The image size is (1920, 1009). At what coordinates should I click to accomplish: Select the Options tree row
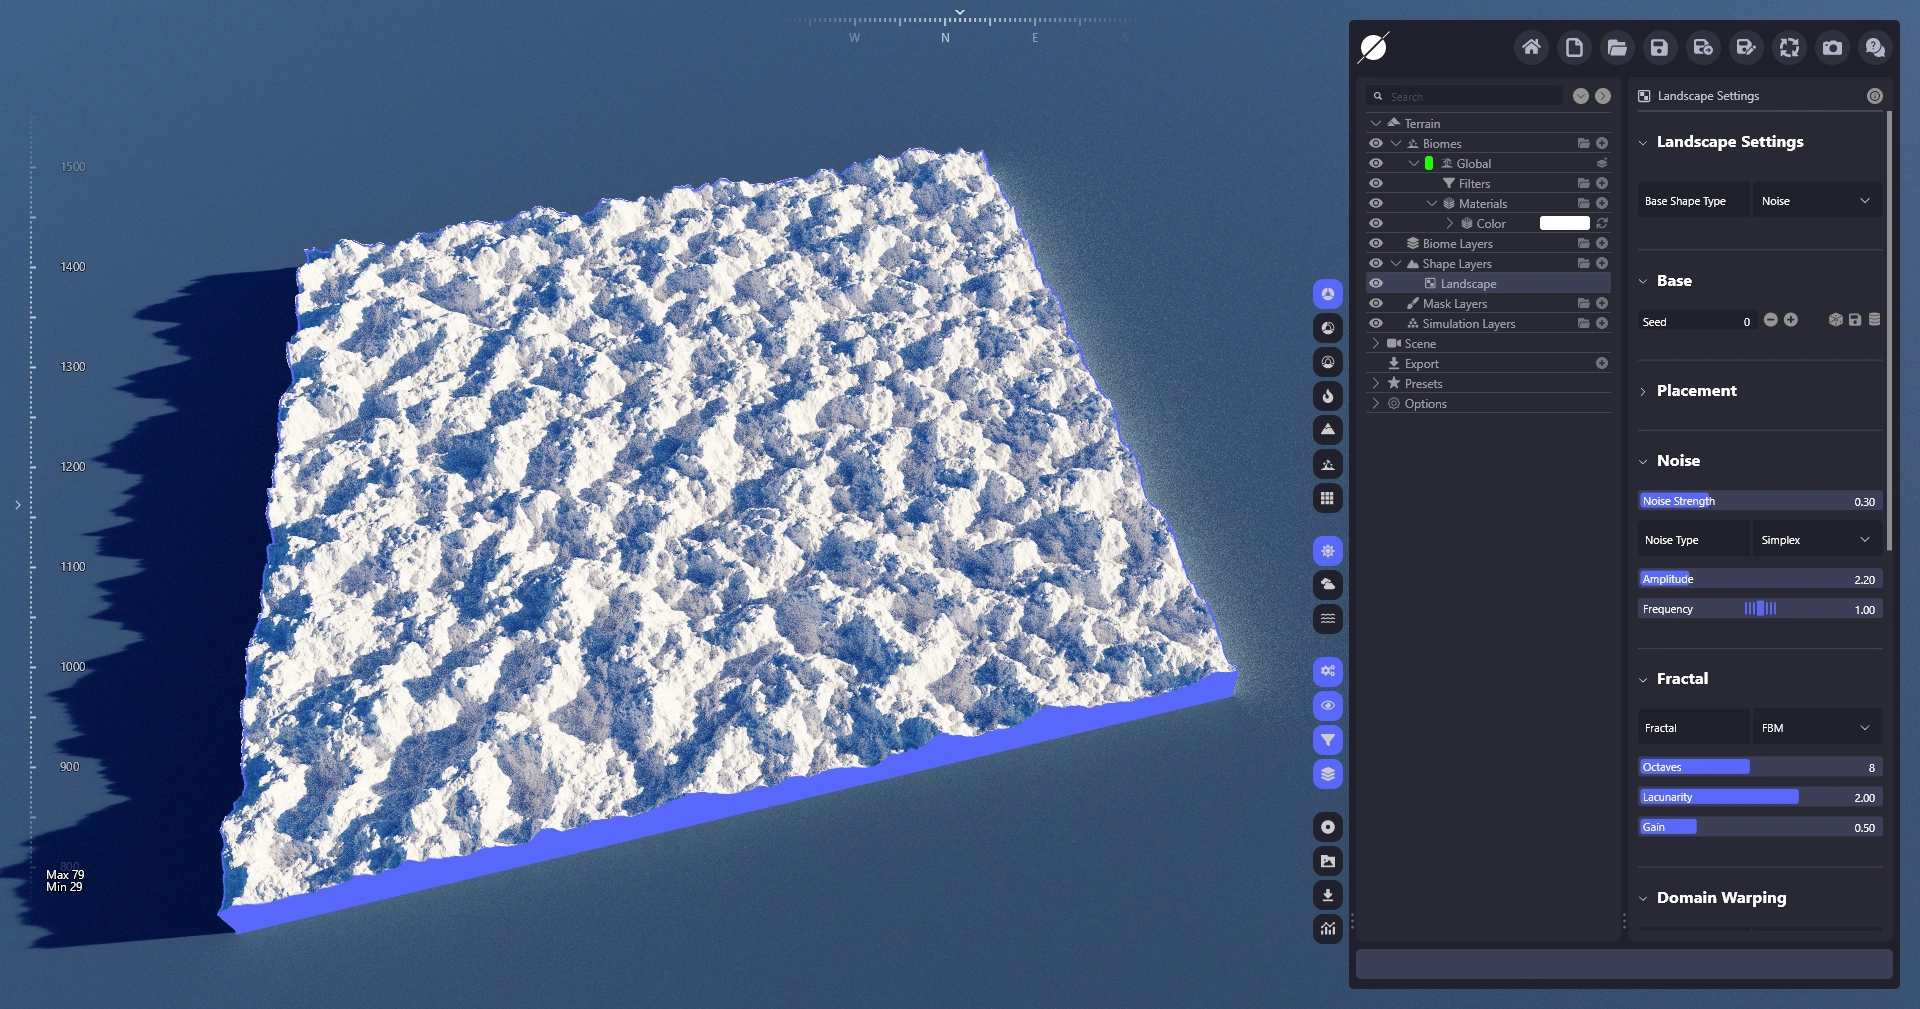(1425, 404)
